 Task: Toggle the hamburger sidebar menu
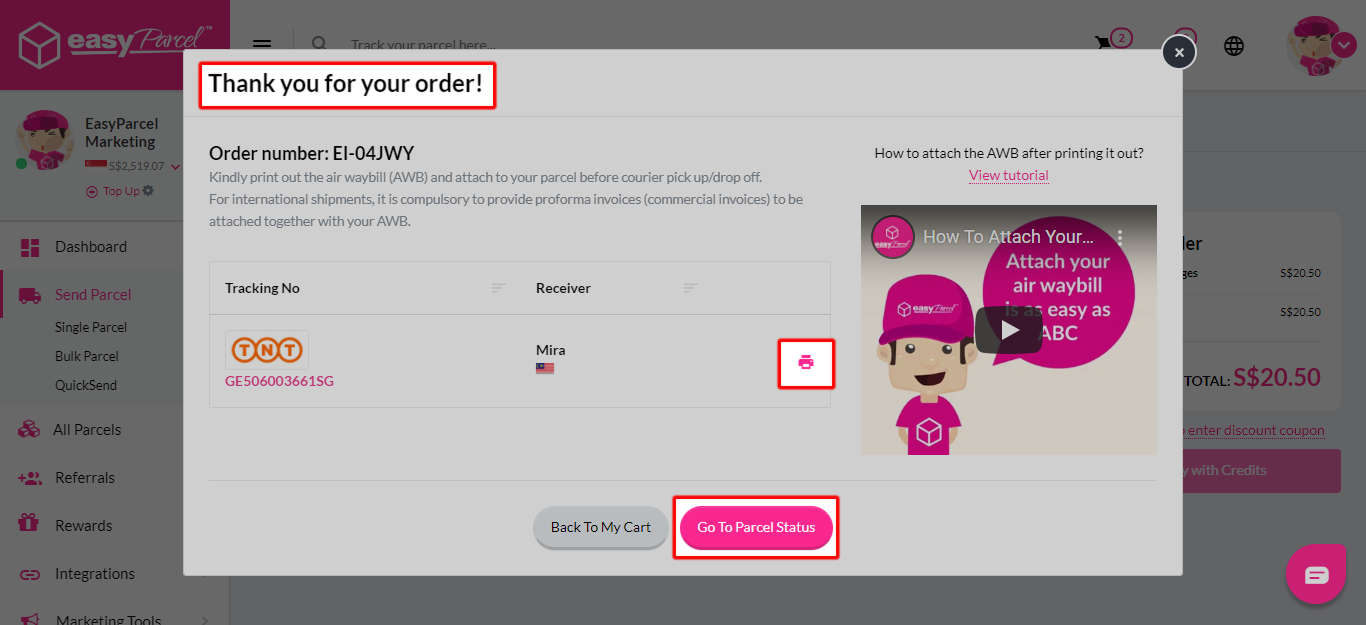click(262, 45)
